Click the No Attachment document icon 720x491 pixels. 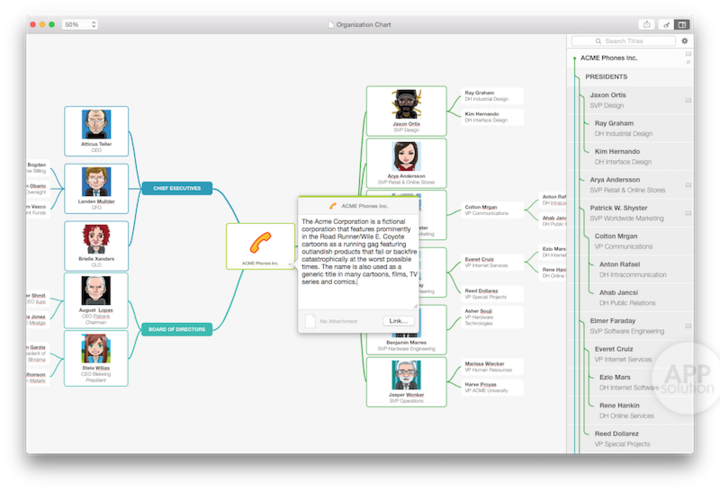(x=310, y=320)
